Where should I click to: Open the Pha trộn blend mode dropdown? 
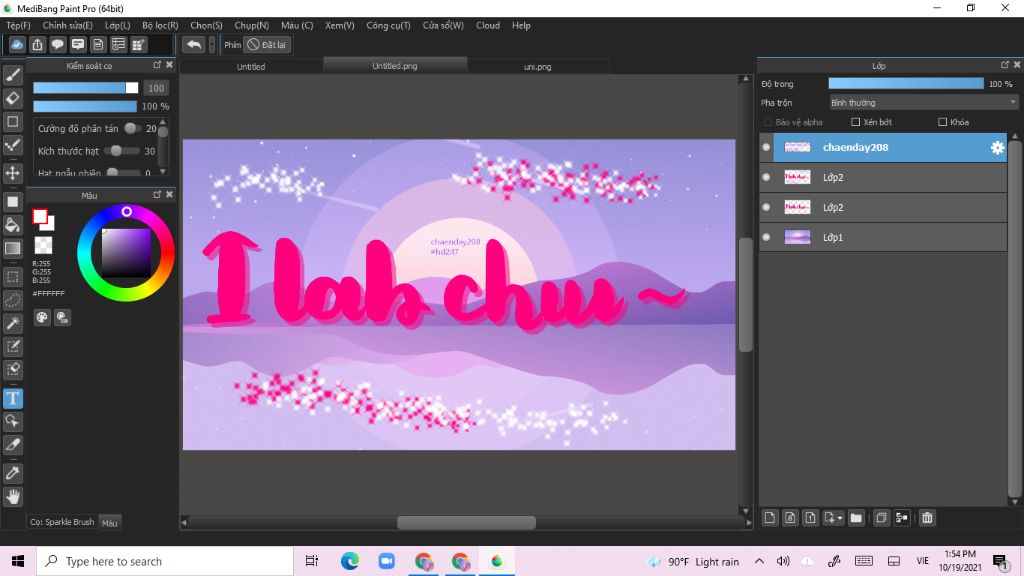coord(923,103)
